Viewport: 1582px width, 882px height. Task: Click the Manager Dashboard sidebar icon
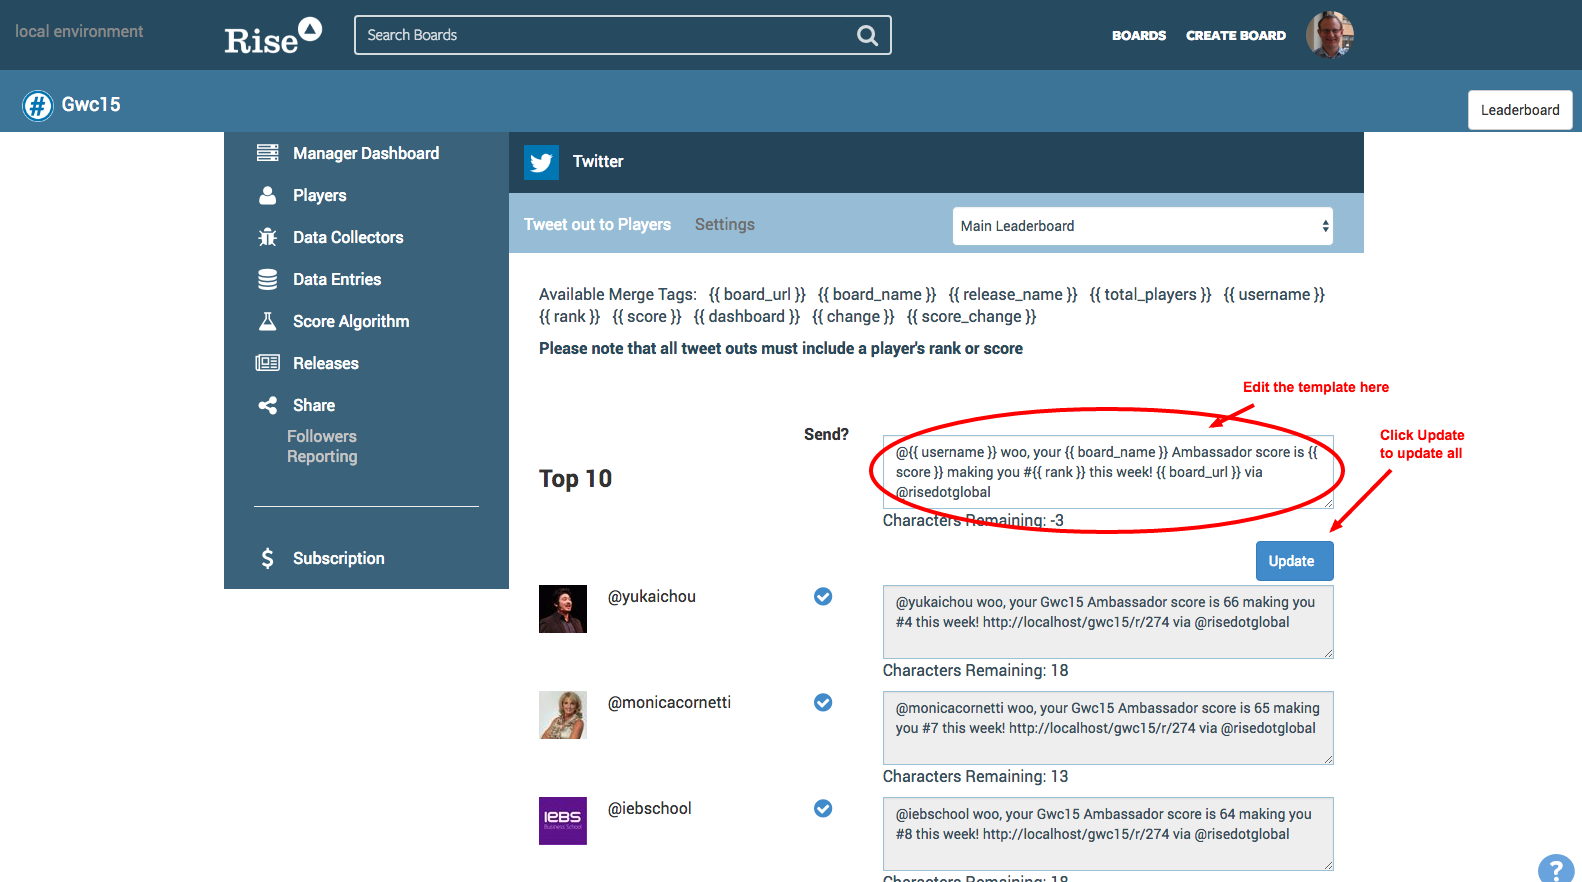pos(267,153)
